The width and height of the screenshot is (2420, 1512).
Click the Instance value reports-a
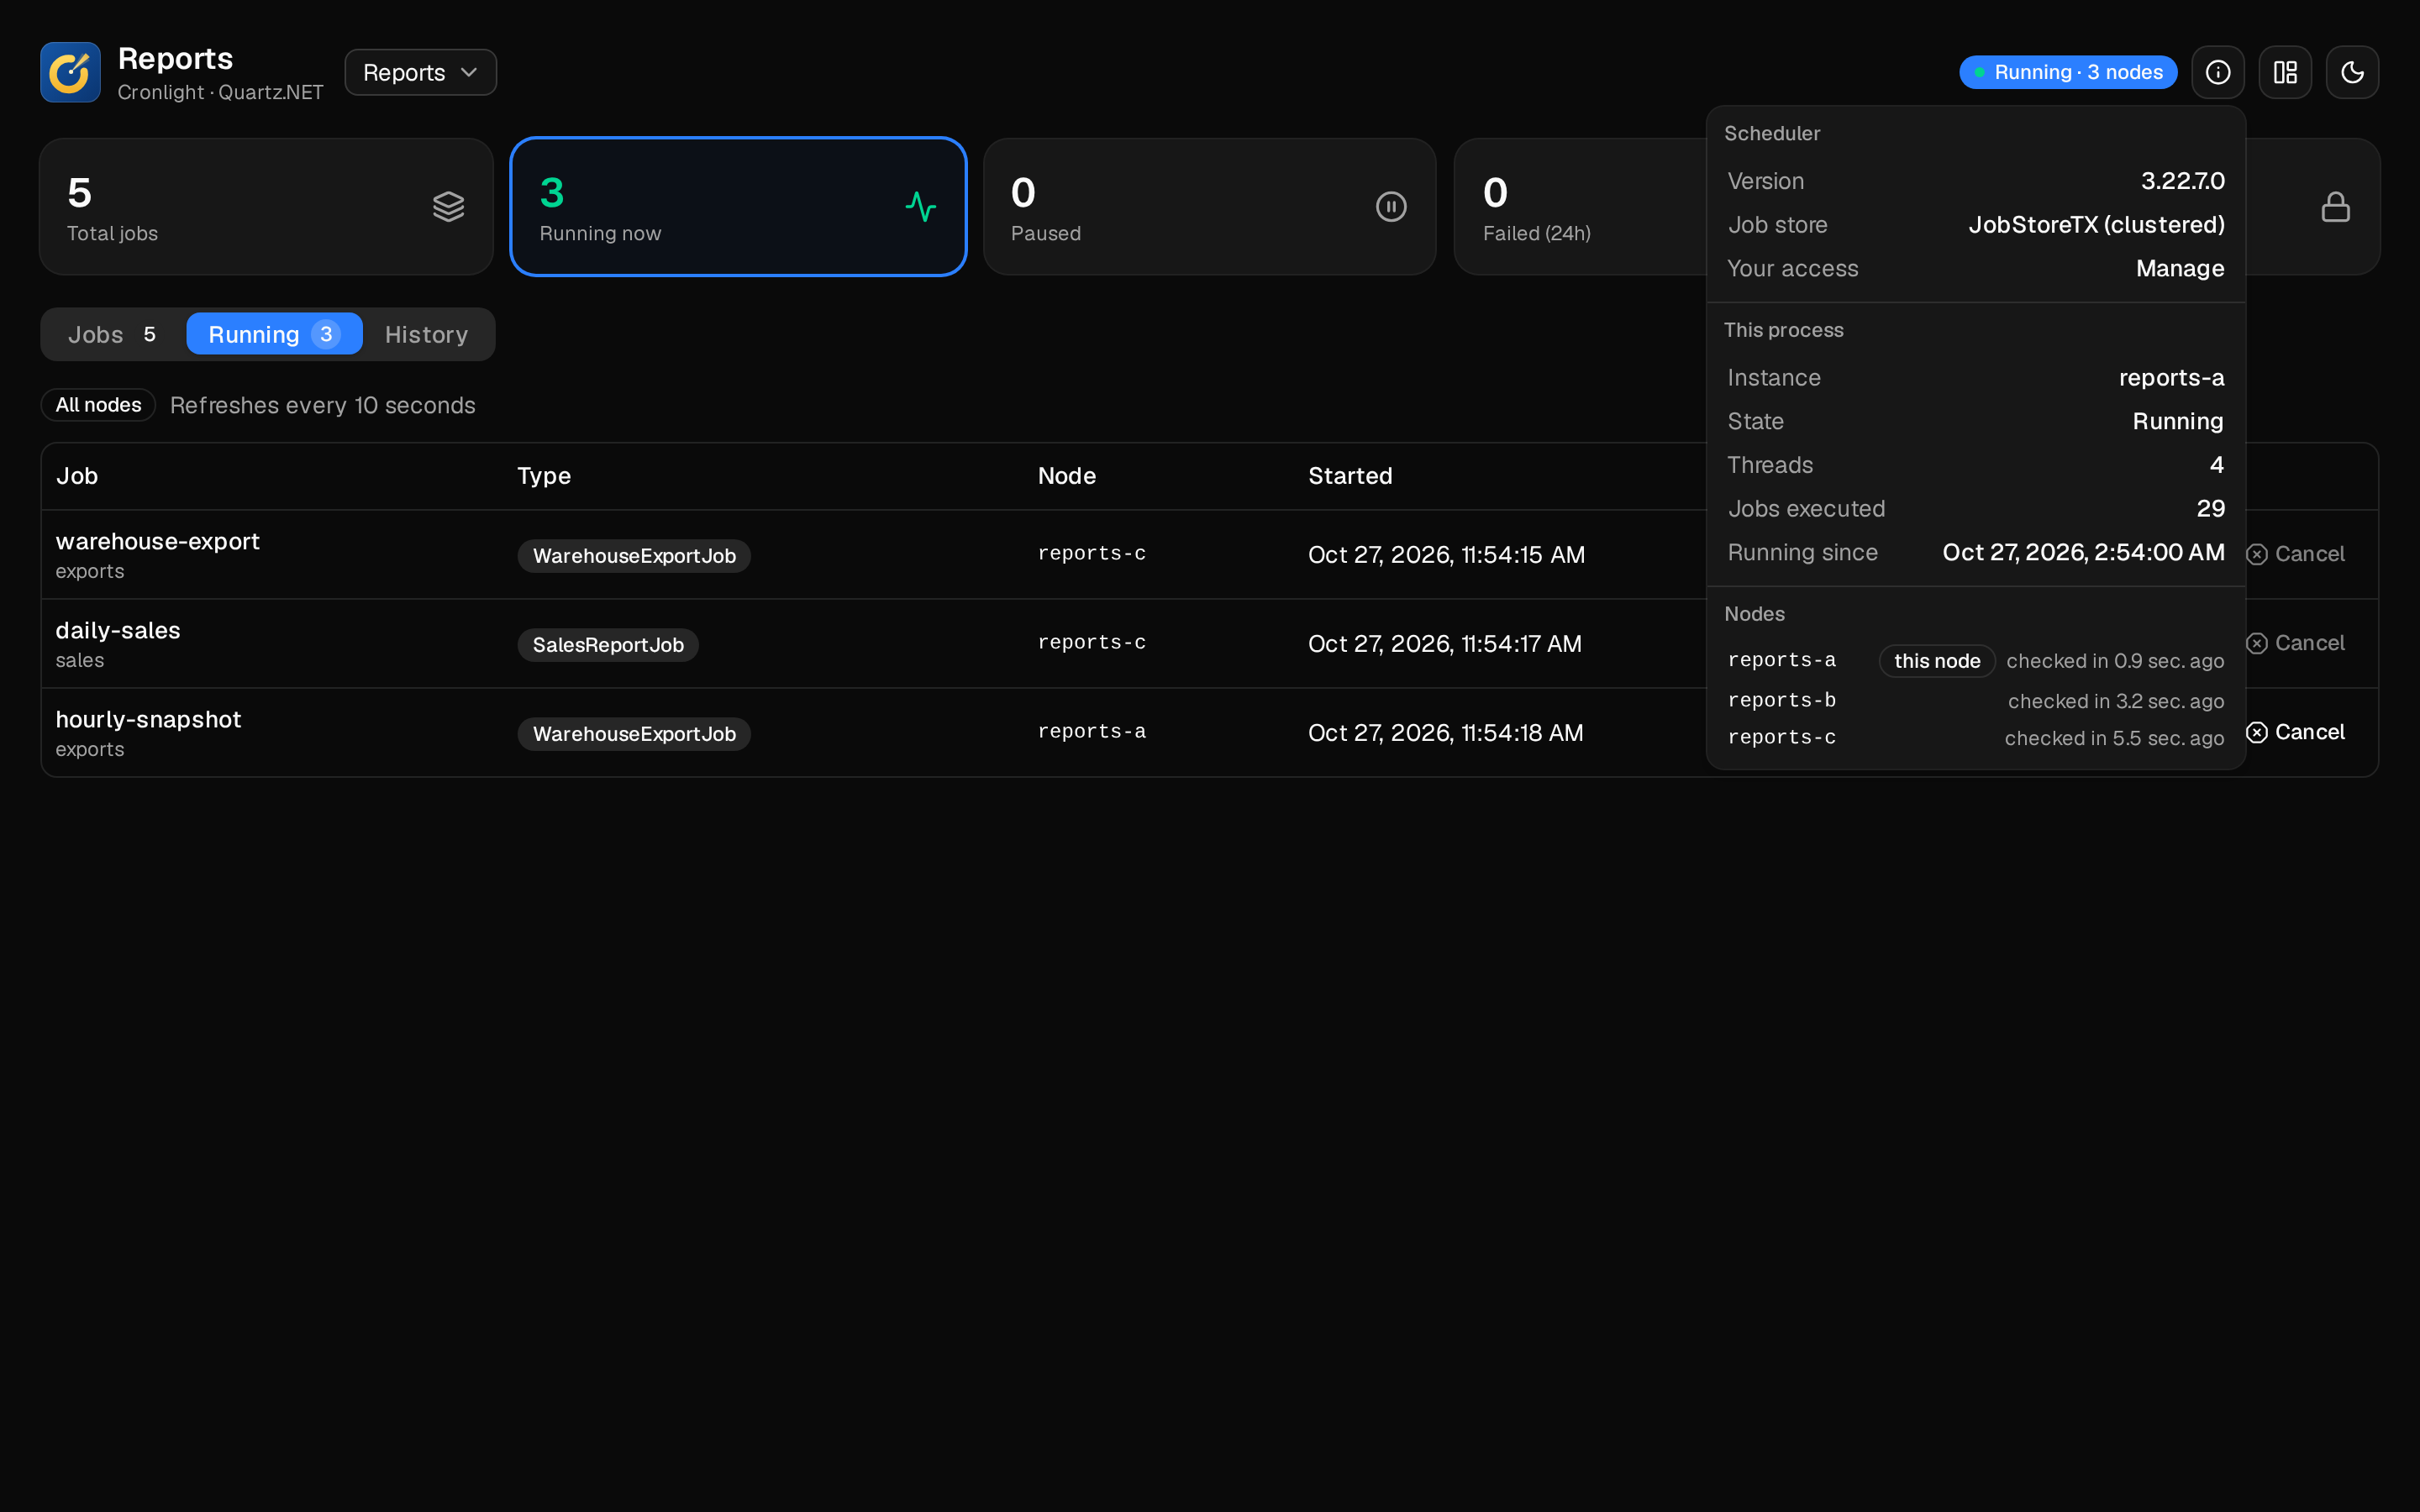click(x=2171, y=378)
